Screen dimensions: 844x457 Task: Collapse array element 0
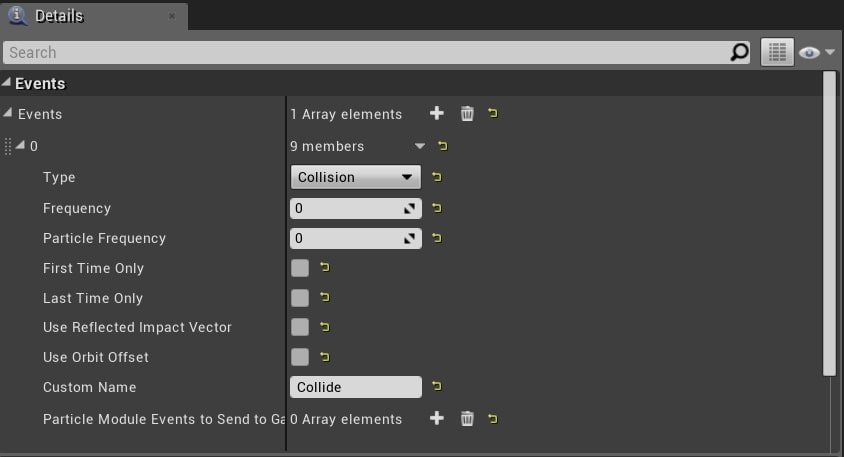point(20,145)
